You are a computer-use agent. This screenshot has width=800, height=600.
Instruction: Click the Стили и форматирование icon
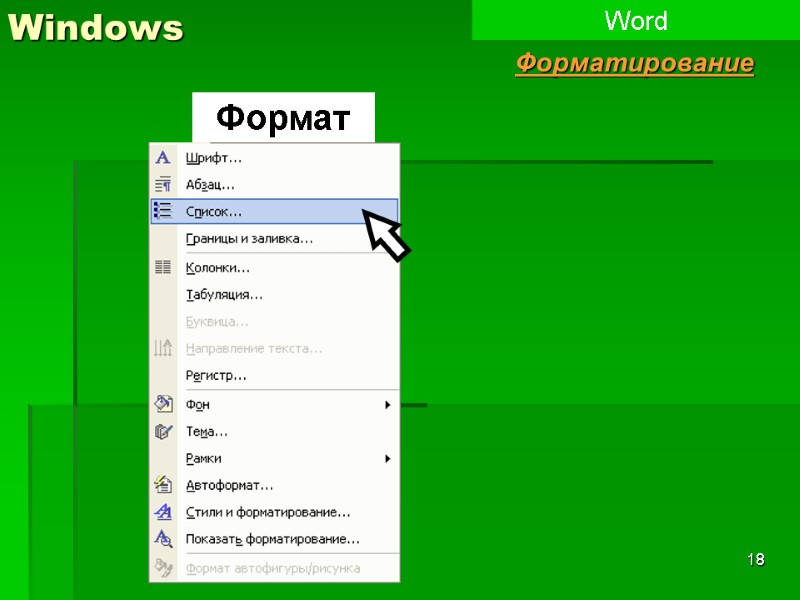click(x=163, y=511)
